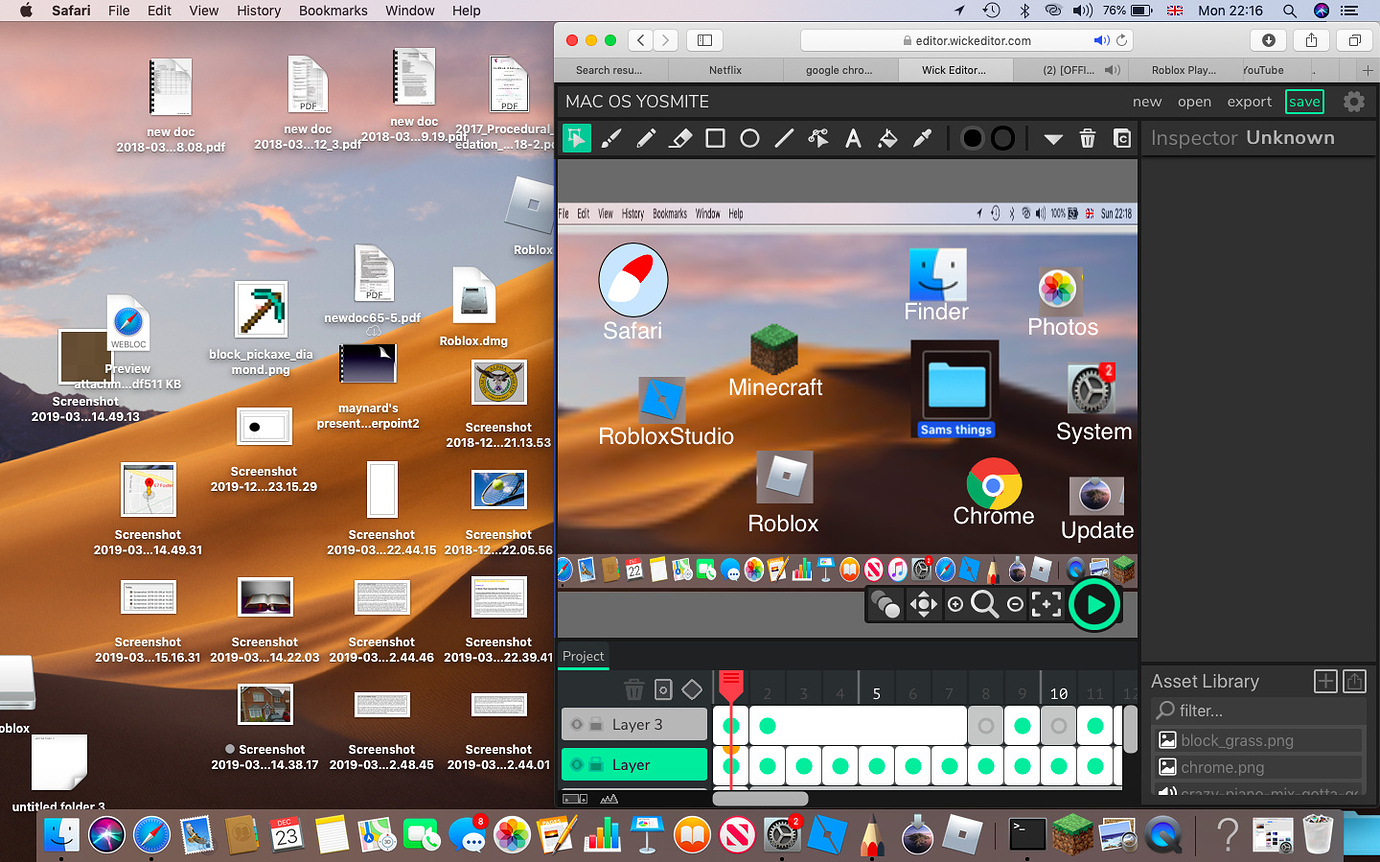Select the Text tool
Screen dimensions: 1380x862
[853, 138]
